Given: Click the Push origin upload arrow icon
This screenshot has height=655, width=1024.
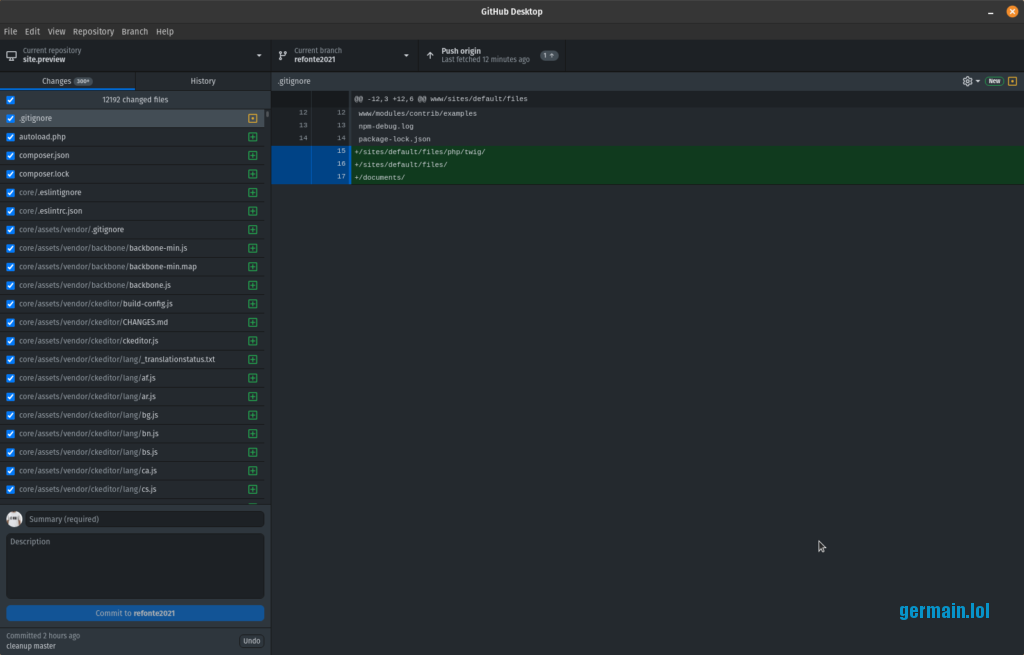Looking at the screenshot, I should point(430,55).
